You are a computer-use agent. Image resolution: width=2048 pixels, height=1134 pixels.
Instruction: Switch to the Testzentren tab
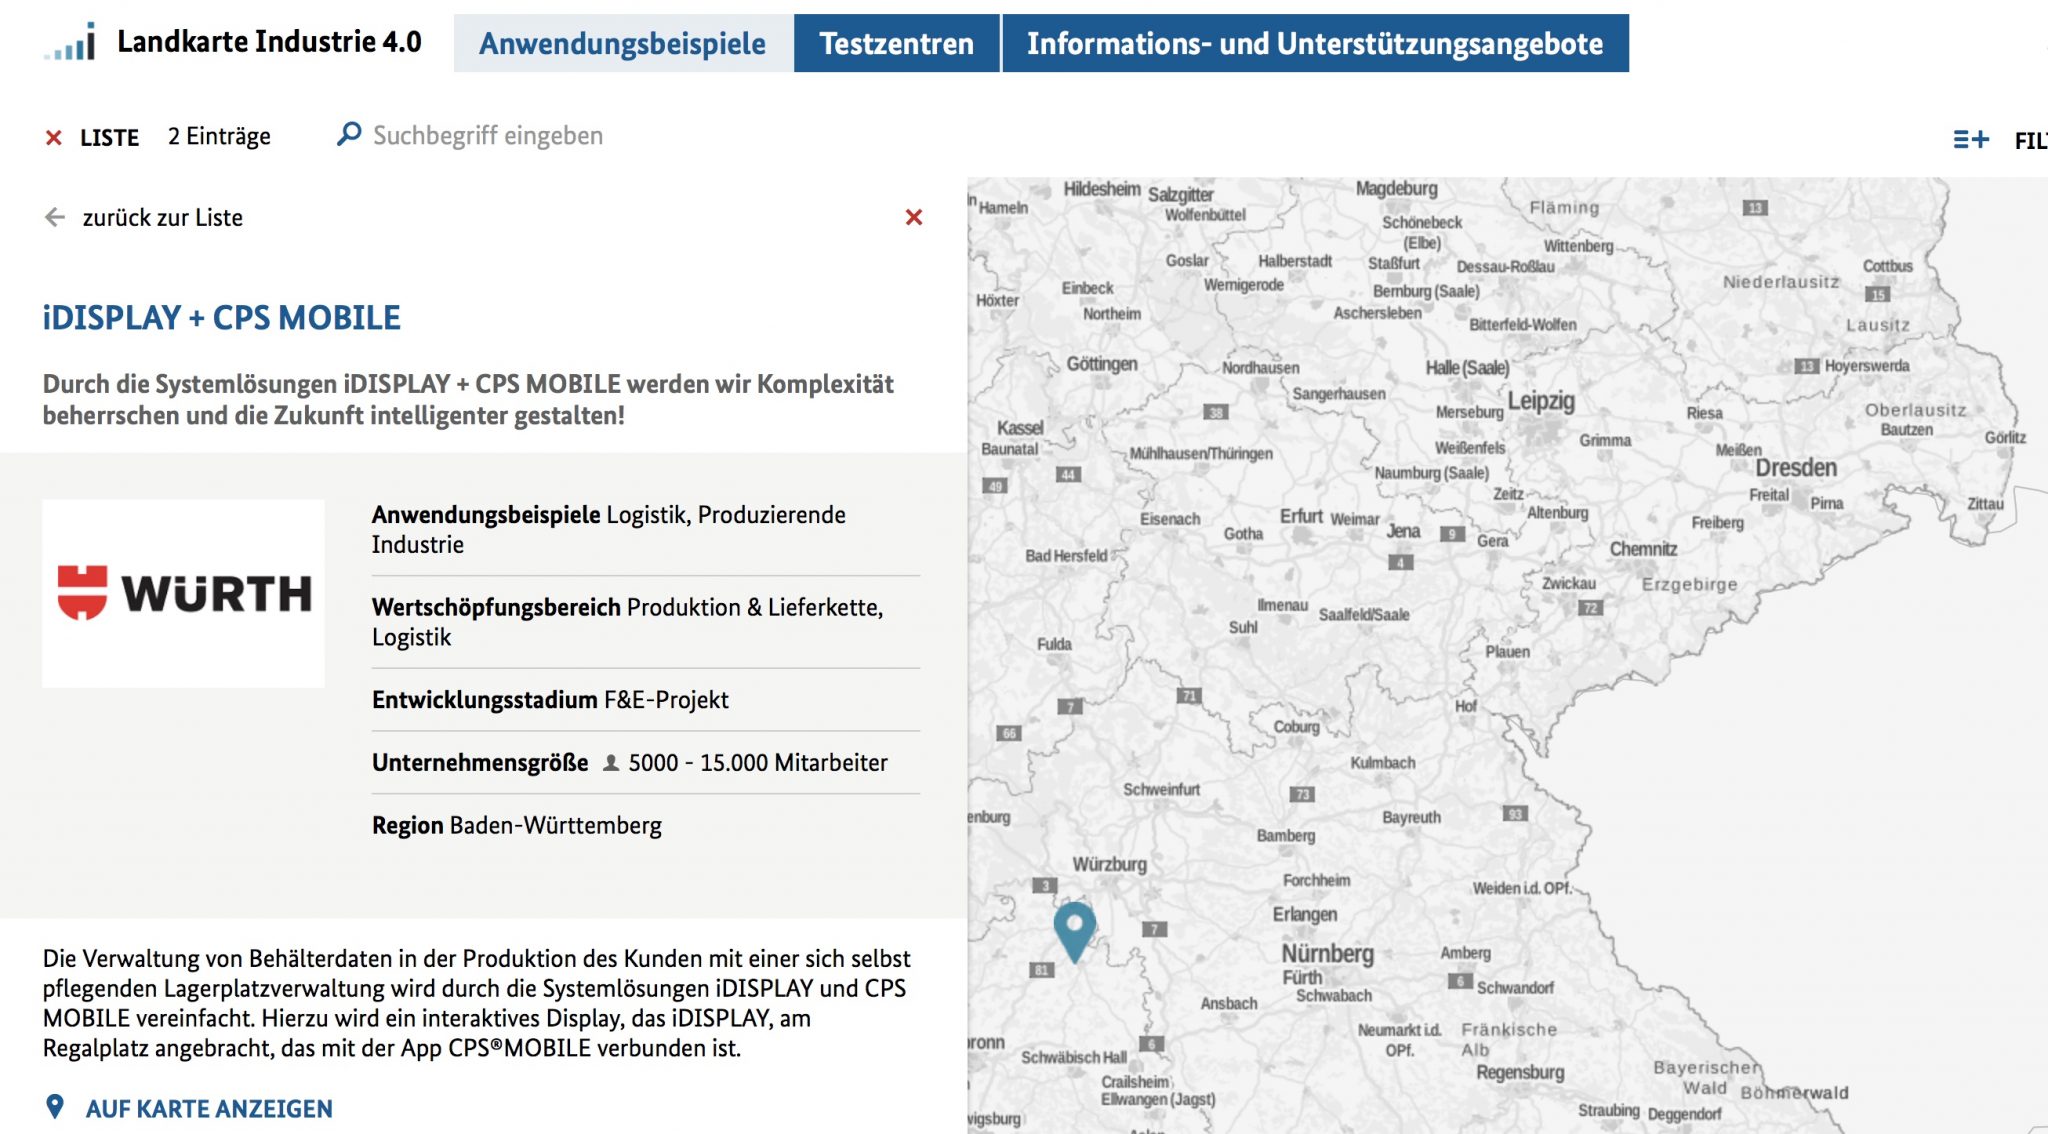[x=897, y=43]
